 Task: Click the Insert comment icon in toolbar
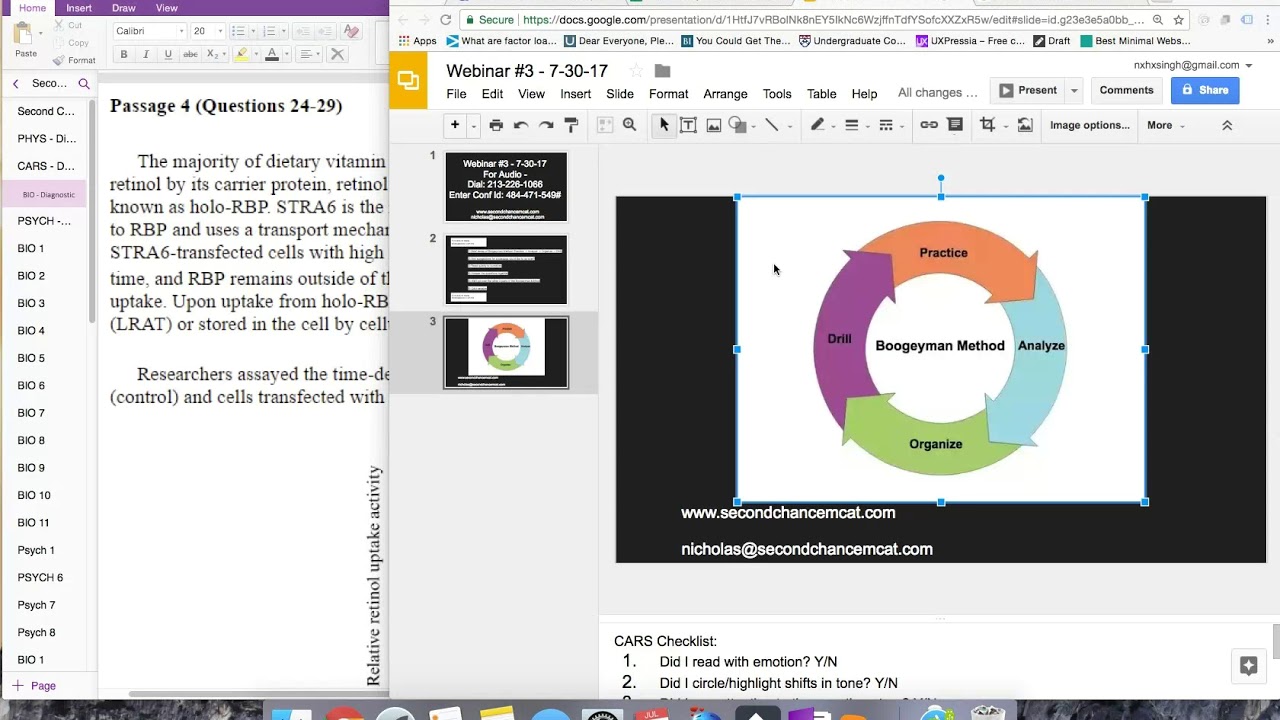955,125
